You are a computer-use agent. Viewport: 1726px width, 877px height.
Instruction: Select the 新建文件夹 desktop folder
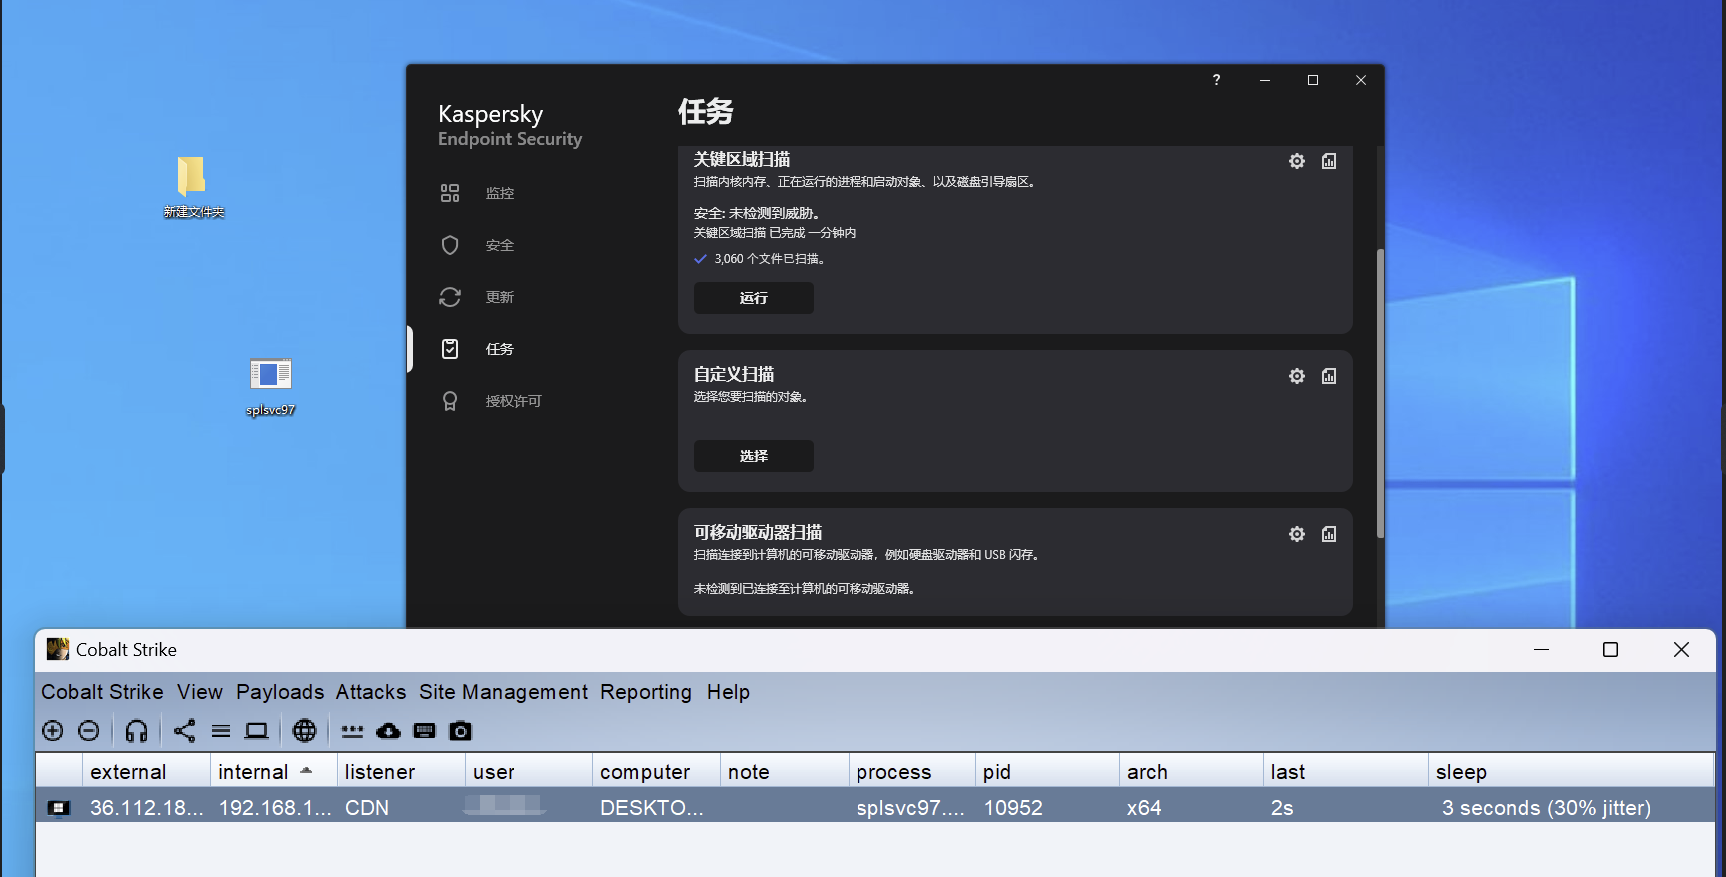[193, 187]
